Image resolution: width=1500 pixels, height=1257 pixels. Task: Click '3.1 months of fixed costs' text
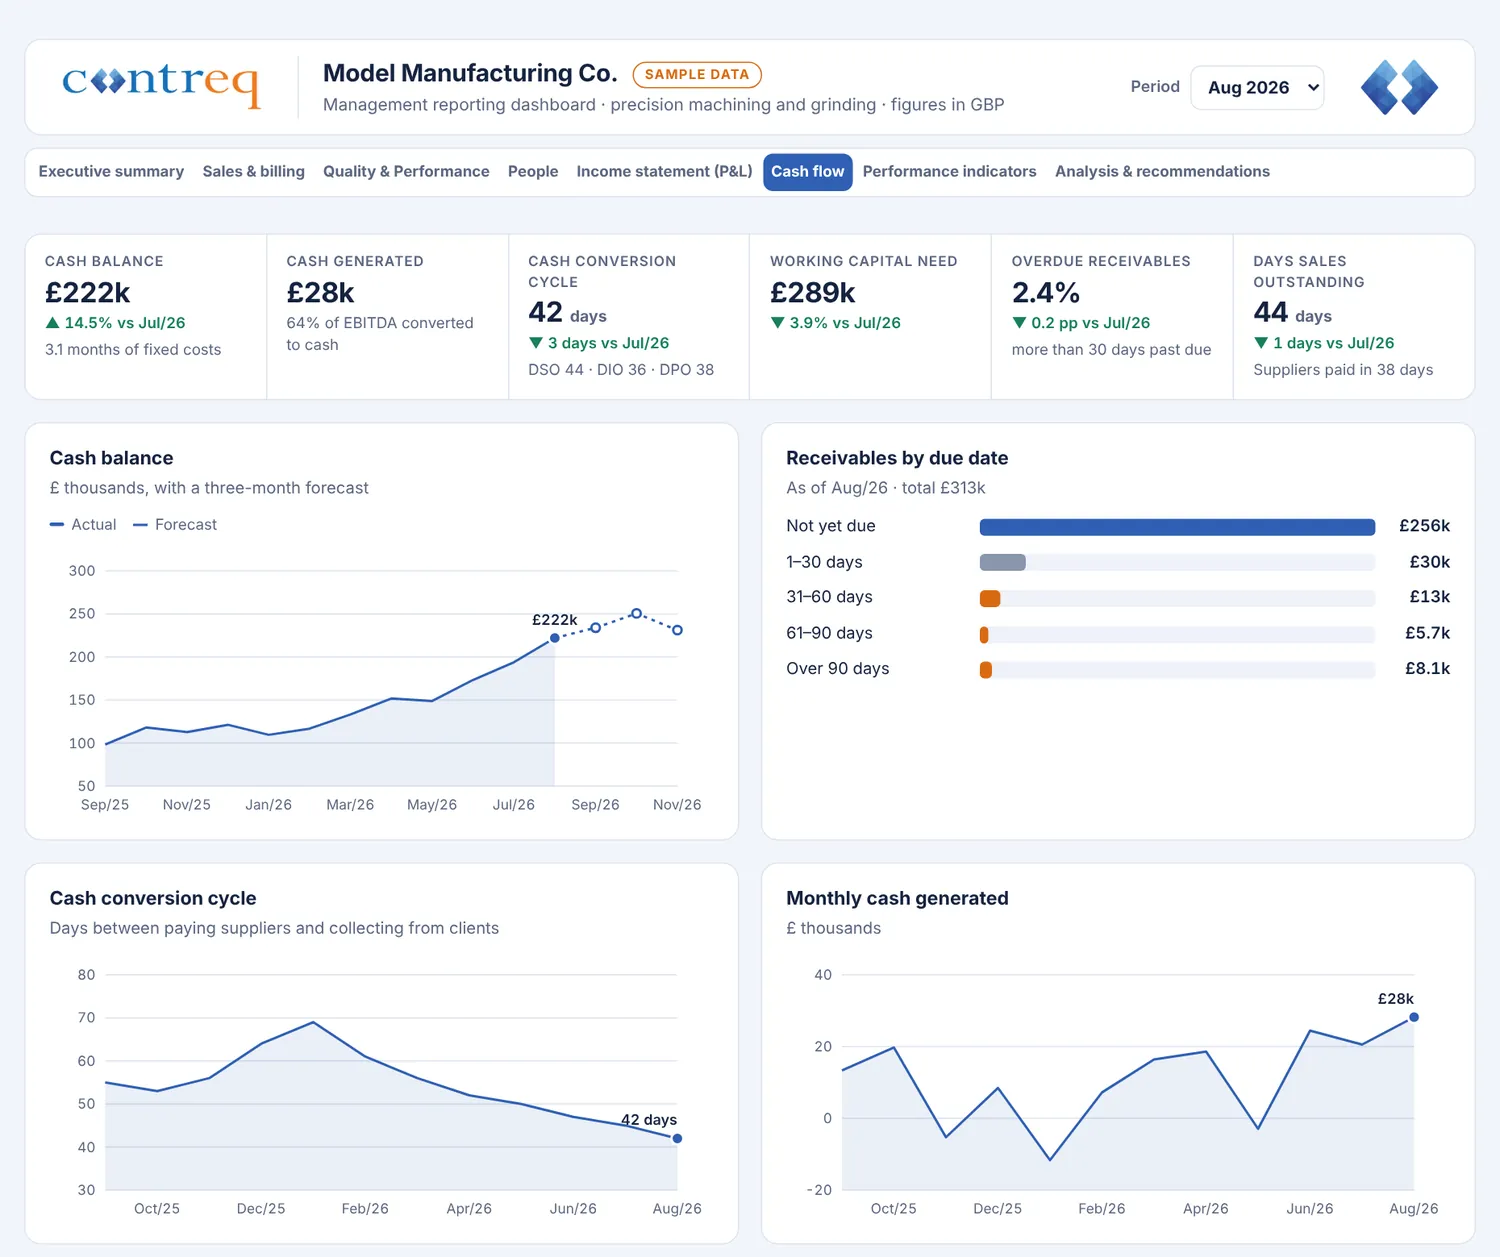click(x=133, y=350)
